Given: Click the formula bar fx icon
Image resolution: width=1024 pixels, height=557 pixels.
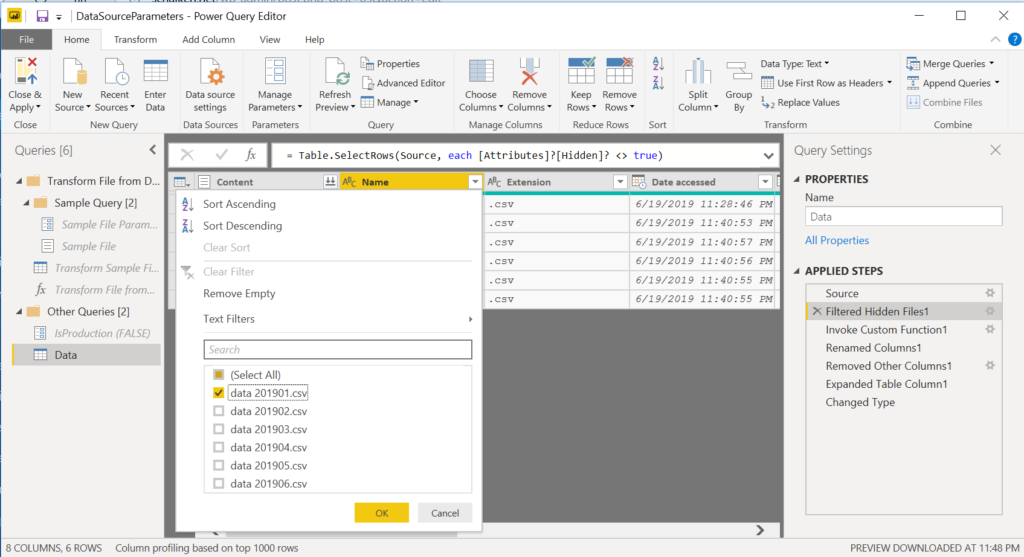Looking at the screenshot, I should pyautogui.click(x=251, y=155).
